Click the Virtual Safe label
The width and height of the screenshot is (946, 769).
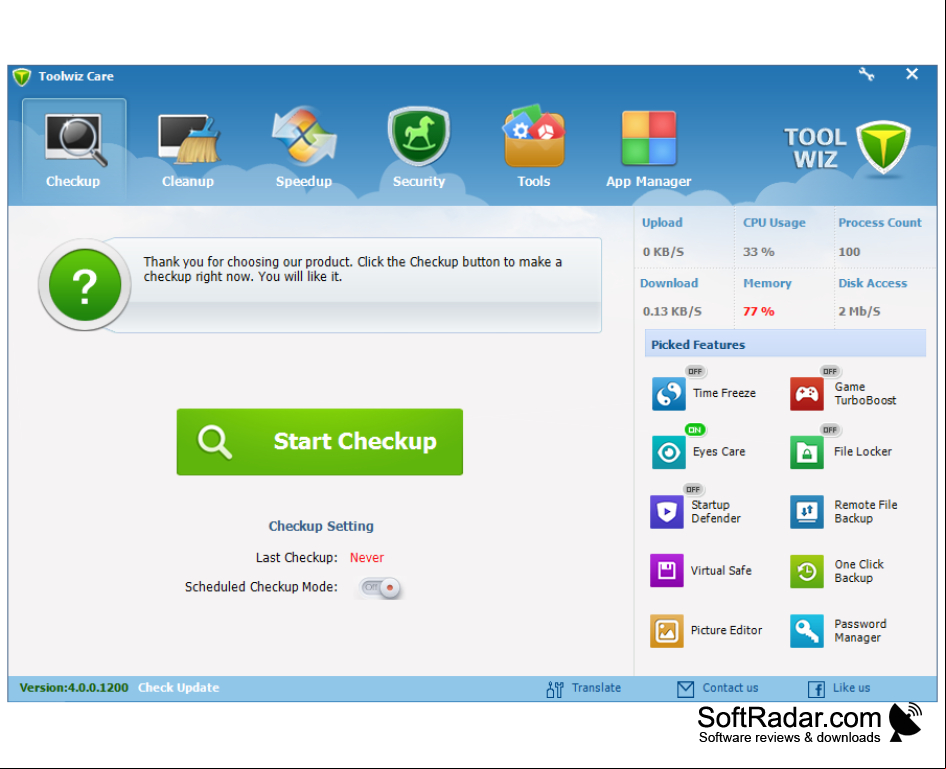click(x=721, y=571)
